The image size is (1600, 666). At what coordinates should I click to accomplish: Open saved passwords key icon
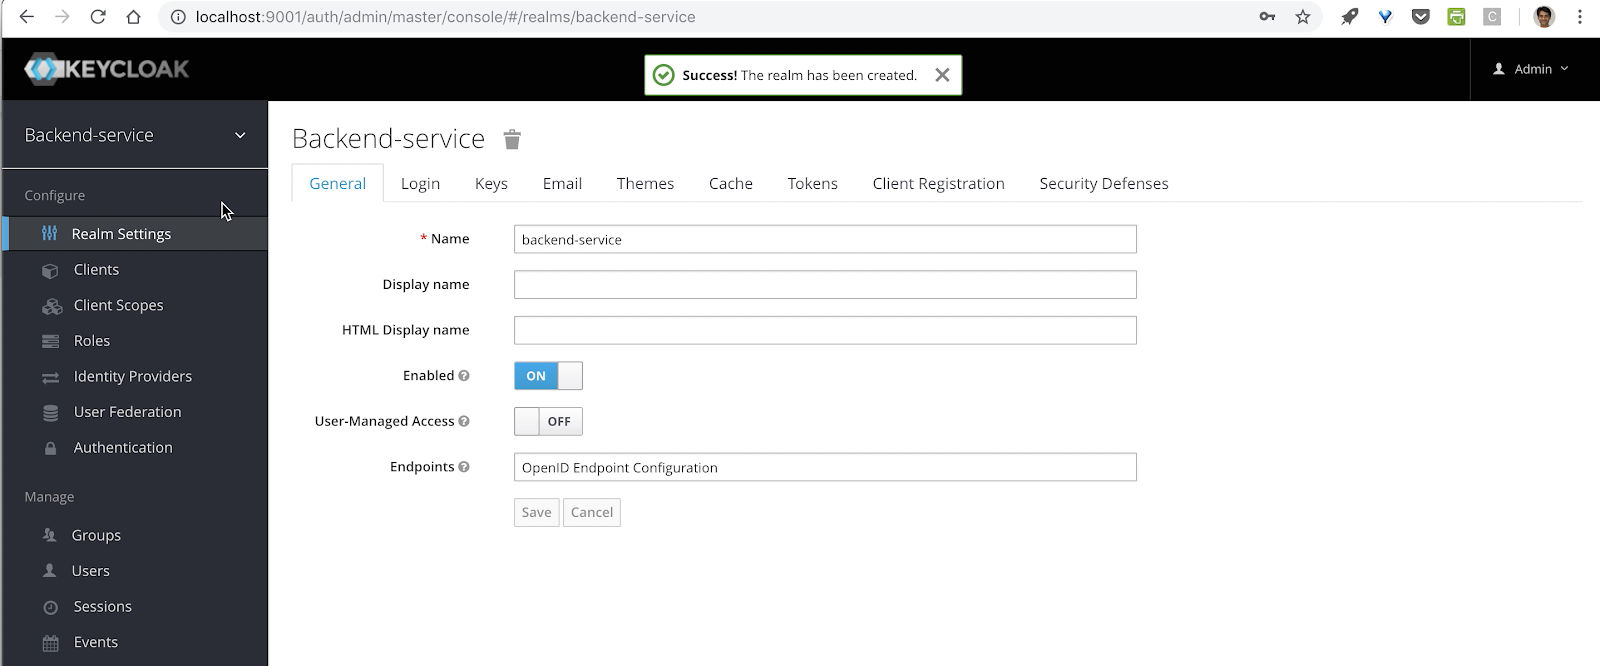click(1267, 17)
